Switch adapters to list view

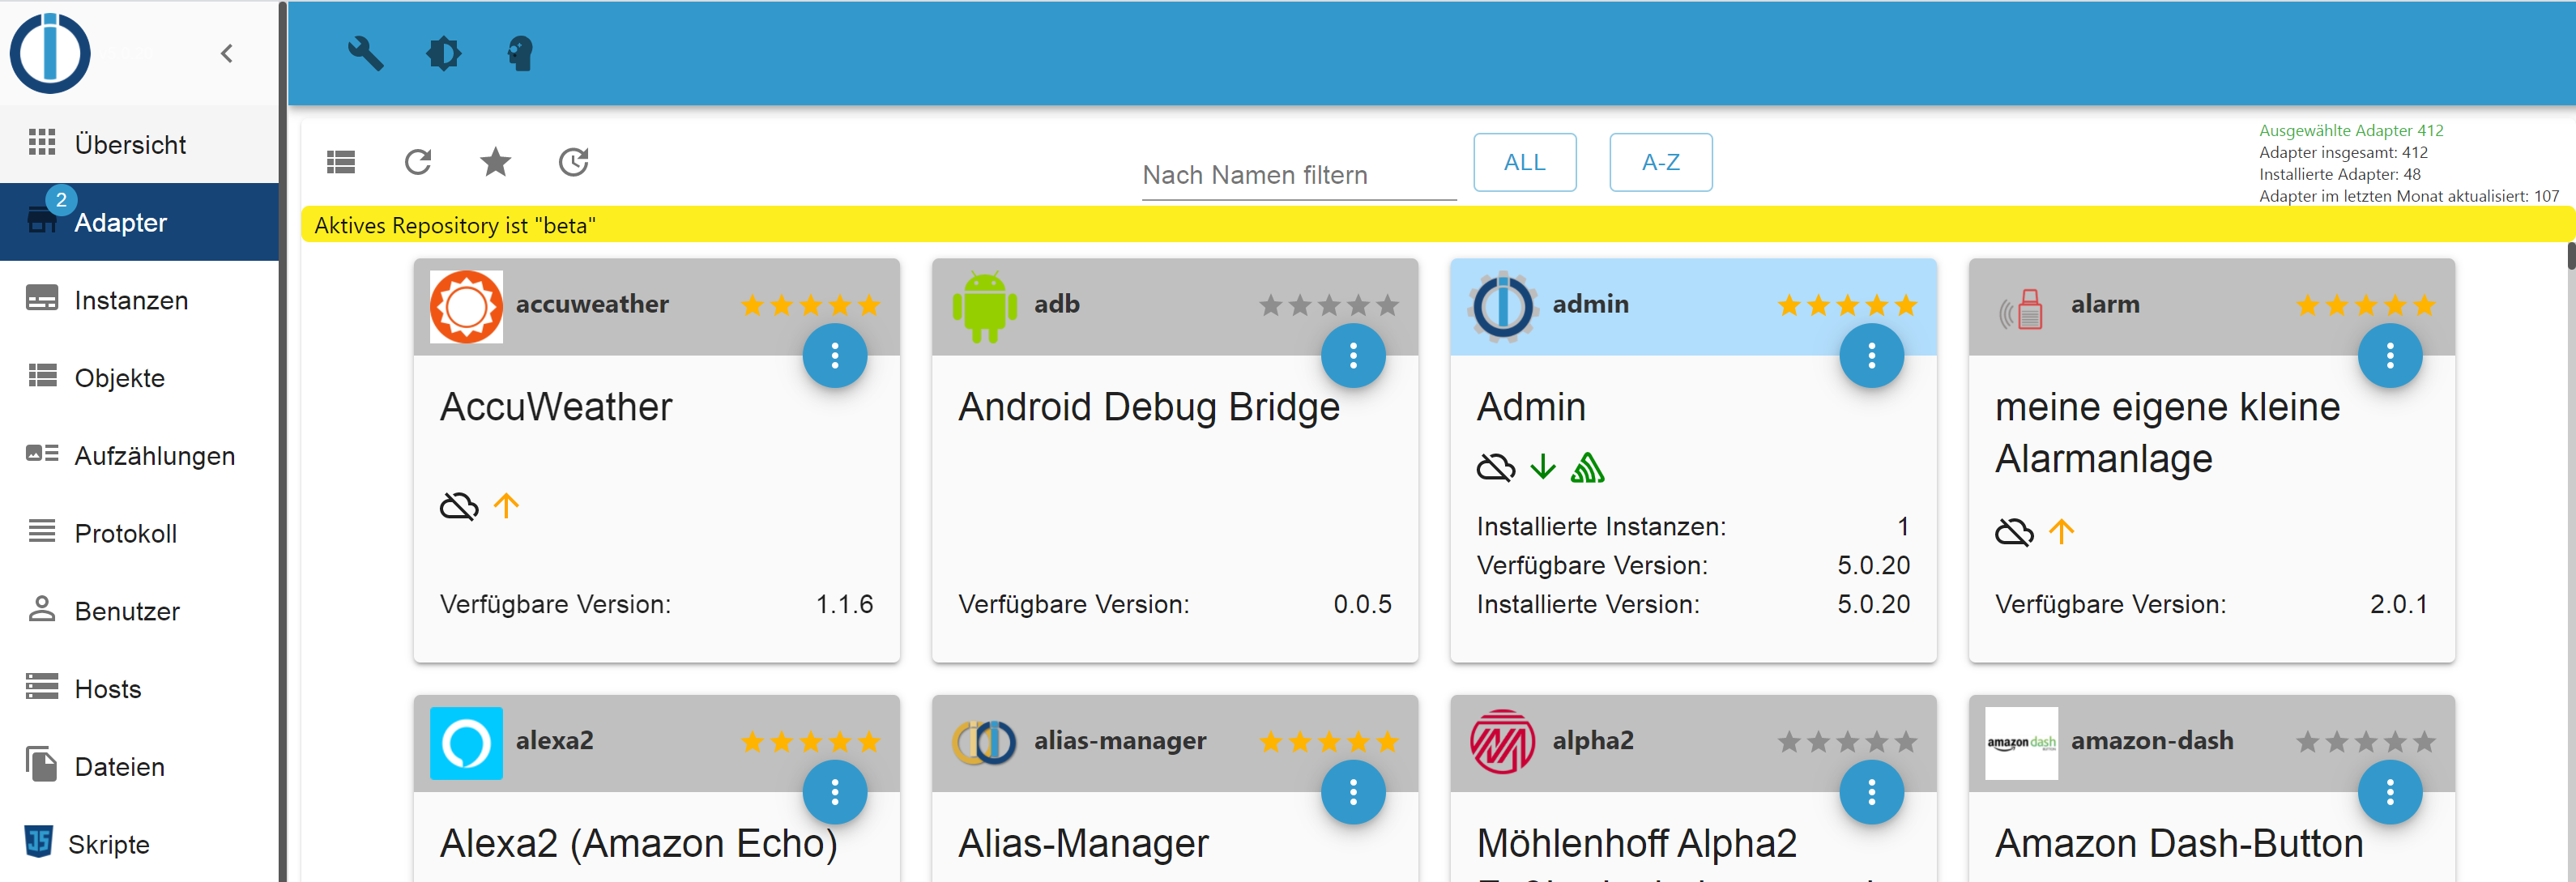[341, 162]
